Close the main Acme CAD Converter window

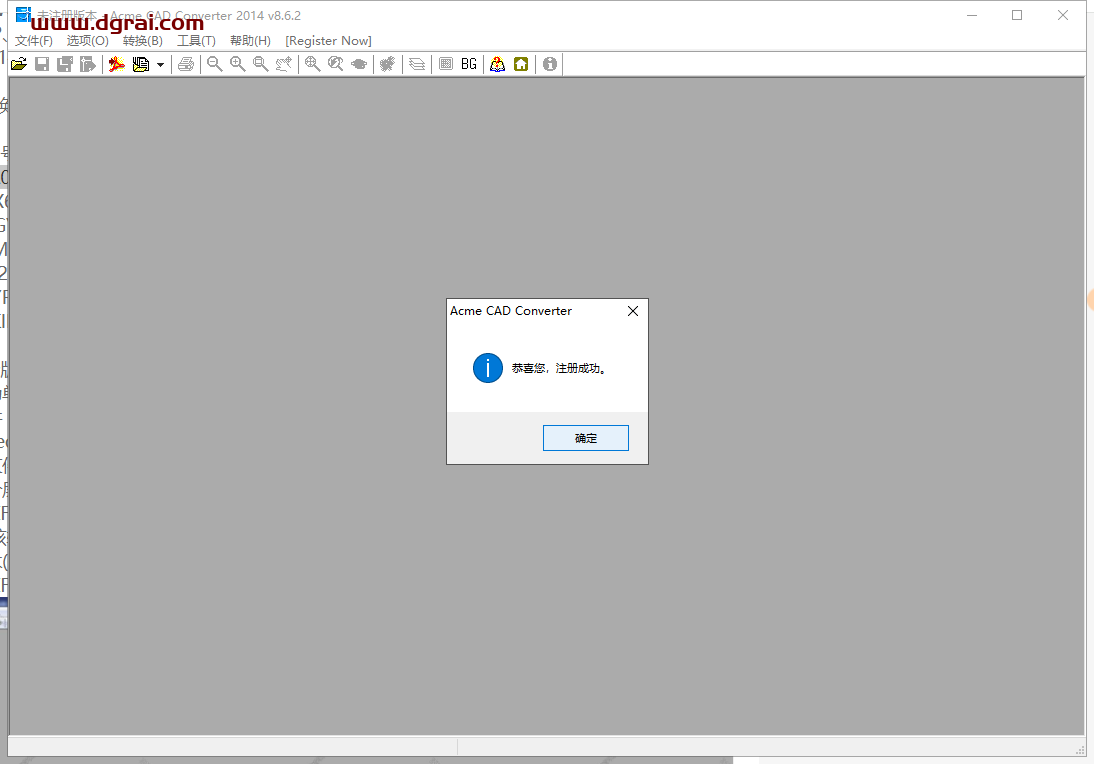point(1063,15)
